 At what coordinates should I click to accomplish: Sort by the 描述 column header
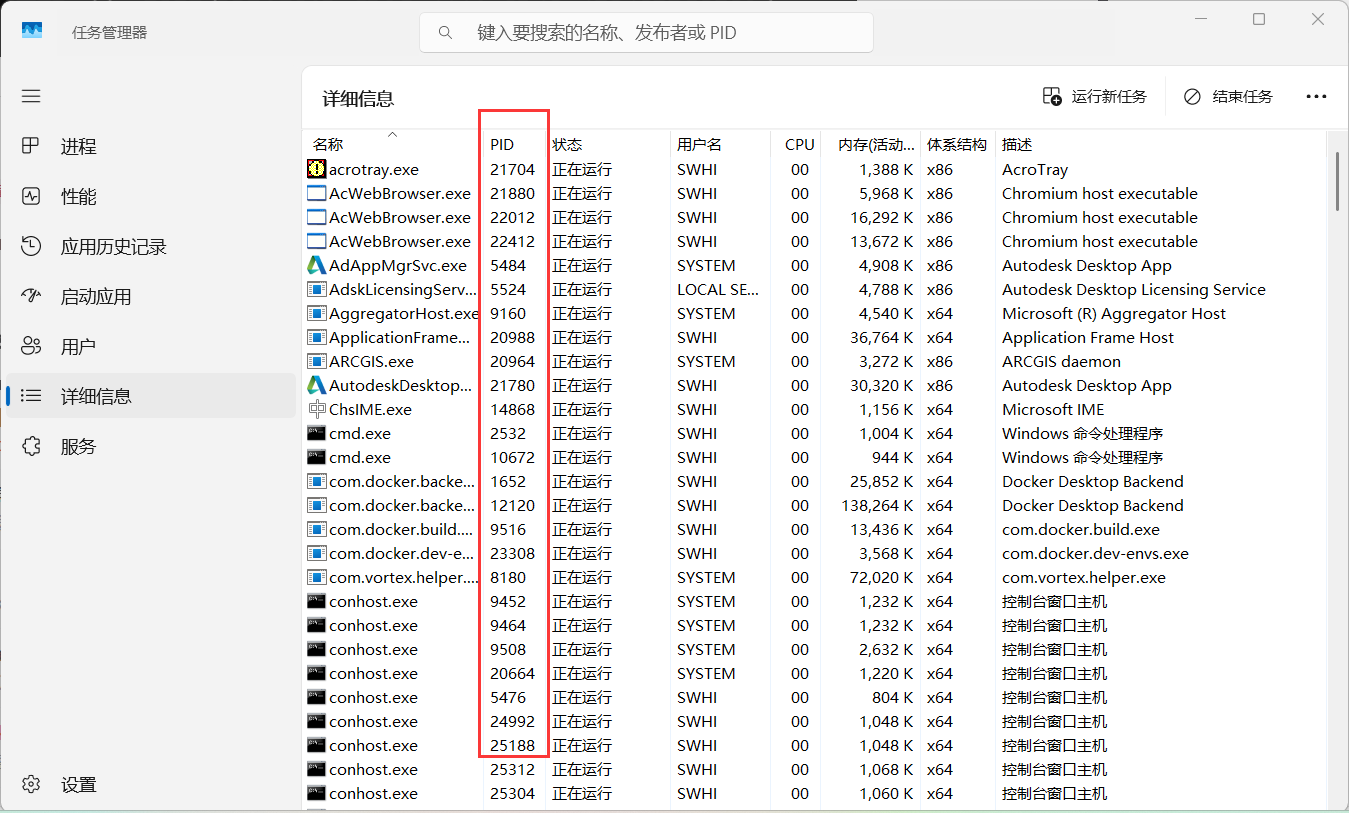(x=1160, y=144)
